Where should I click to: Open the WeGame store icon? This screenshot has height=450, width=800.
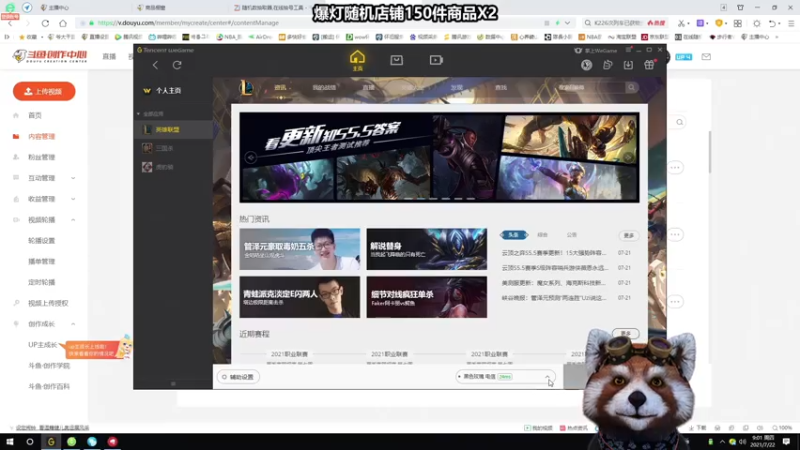pyautogui.click(x=396, y=60)
